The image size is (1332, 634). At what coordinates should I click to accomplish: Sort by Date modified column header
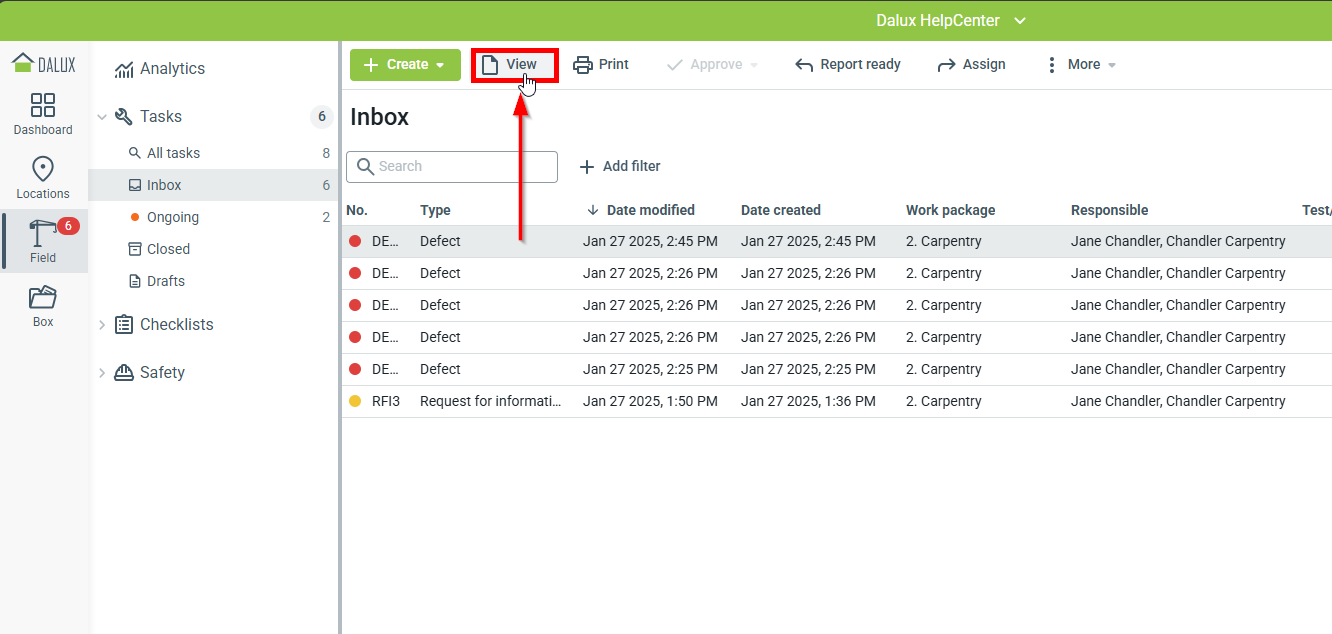pos(650,210)
